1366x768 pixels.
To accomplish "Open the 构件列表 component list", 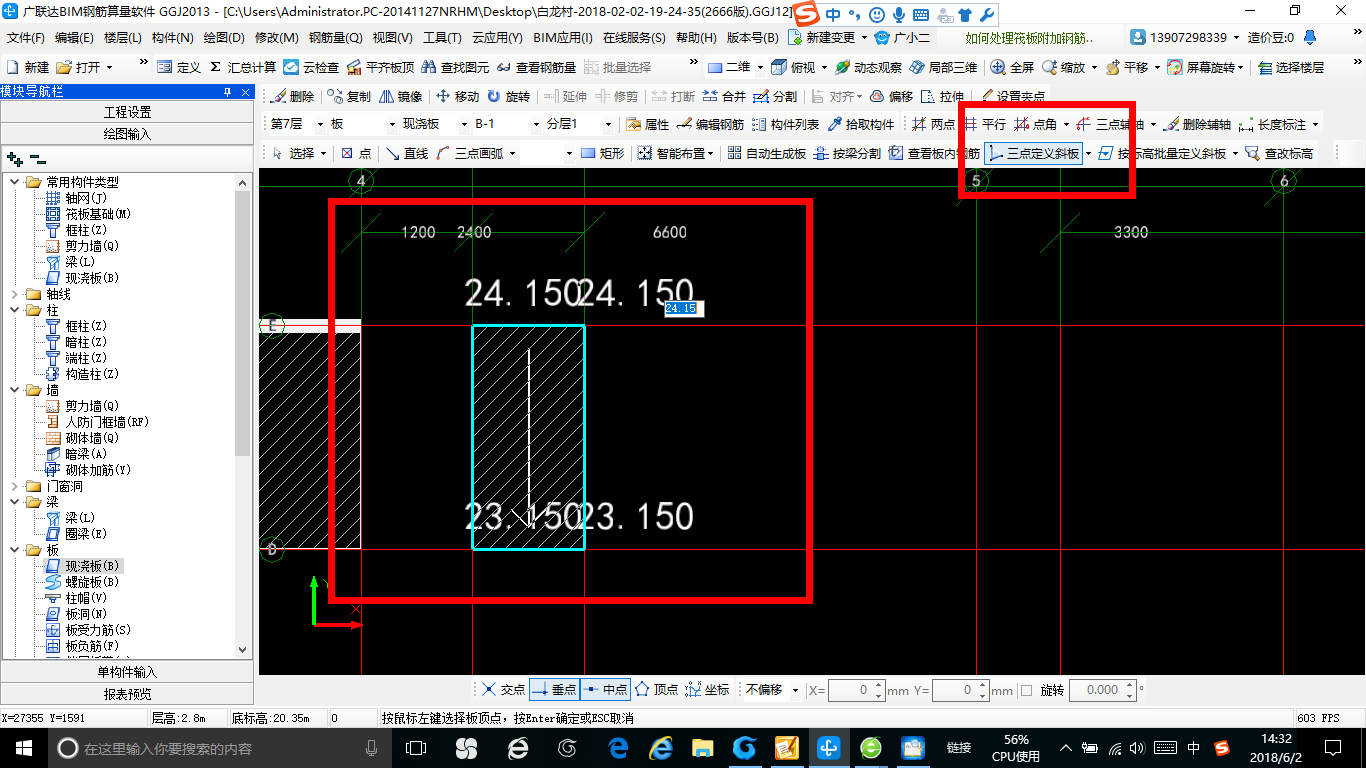I will pos(785,125).
